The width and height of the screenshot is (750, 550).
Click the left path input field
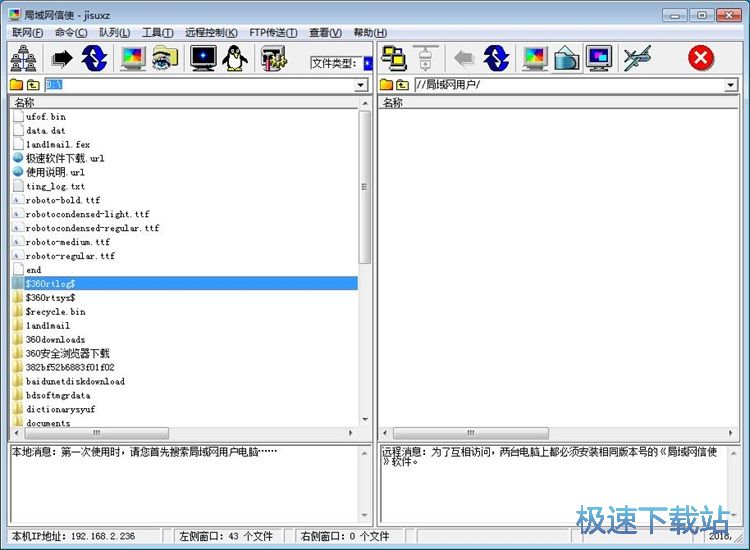click(200, 85)
